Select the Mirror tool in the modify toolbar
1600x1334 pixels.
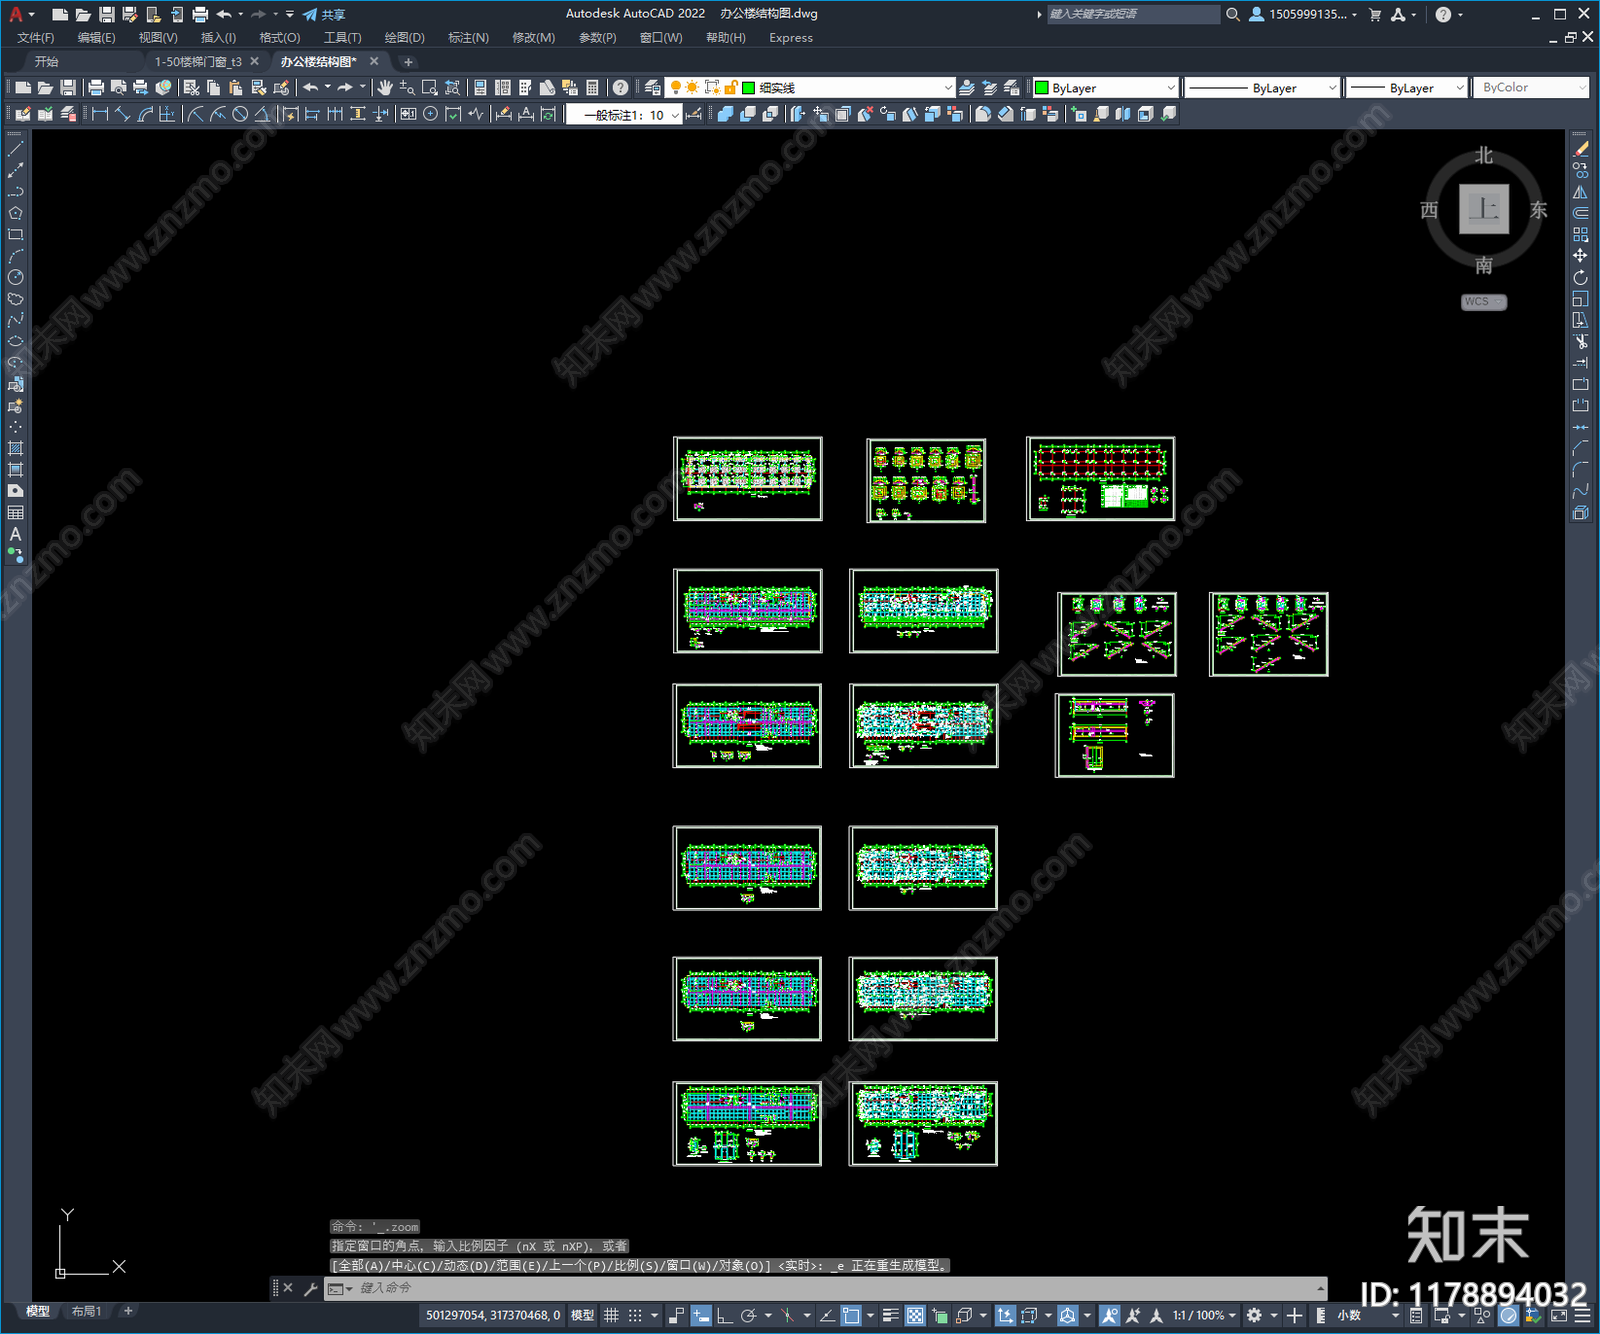[x=1581, y=192]
